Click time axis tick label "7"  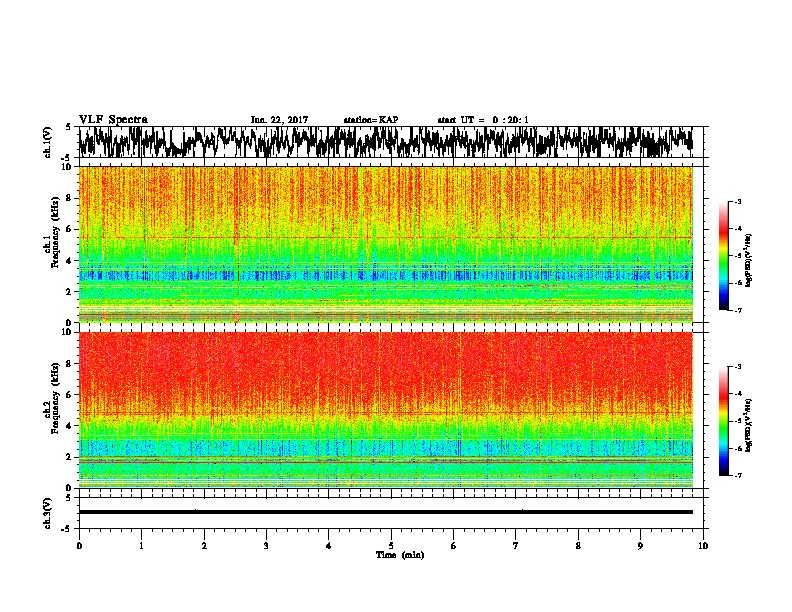point(516,546)
